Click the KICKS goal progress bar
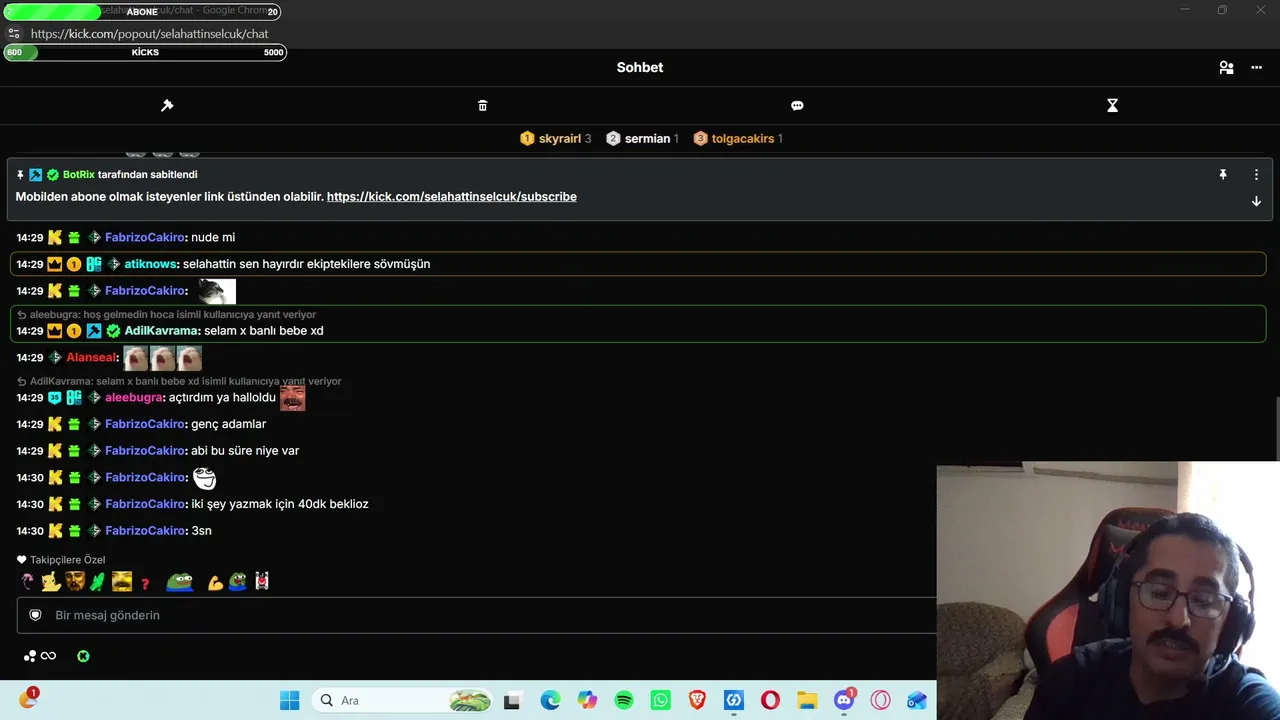 click(x=145, y=52)
